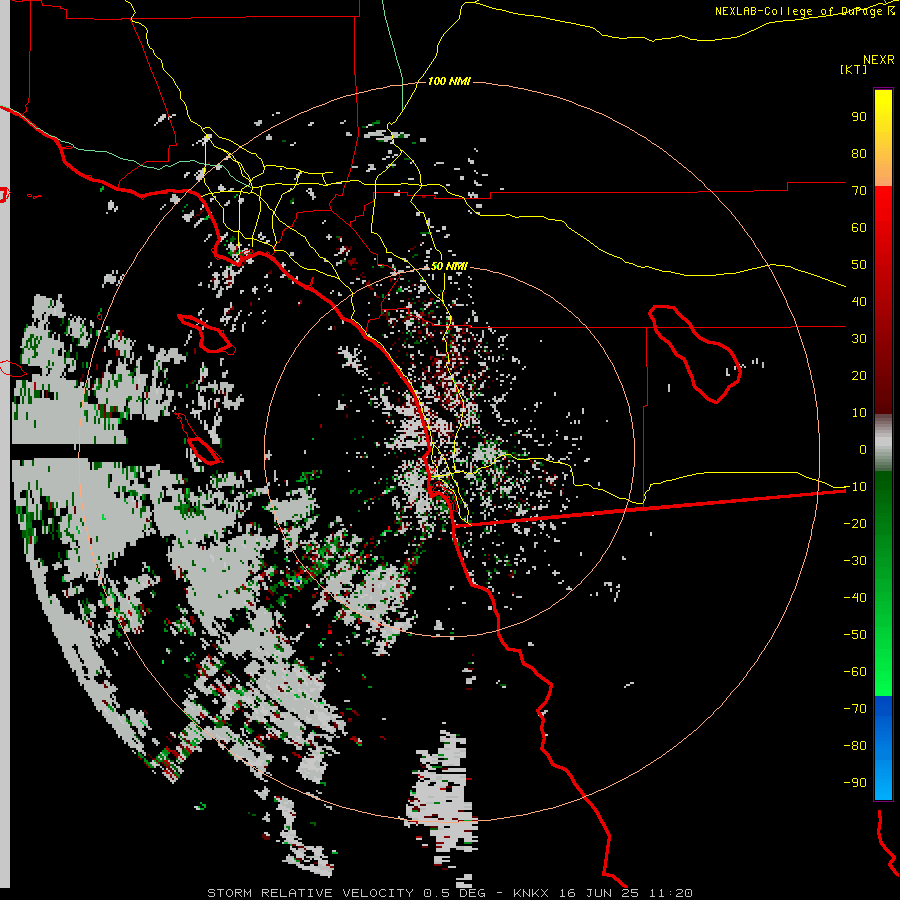The image size is (900, 900).
Task: Click the 90 knot legend value
Action: 859,117
